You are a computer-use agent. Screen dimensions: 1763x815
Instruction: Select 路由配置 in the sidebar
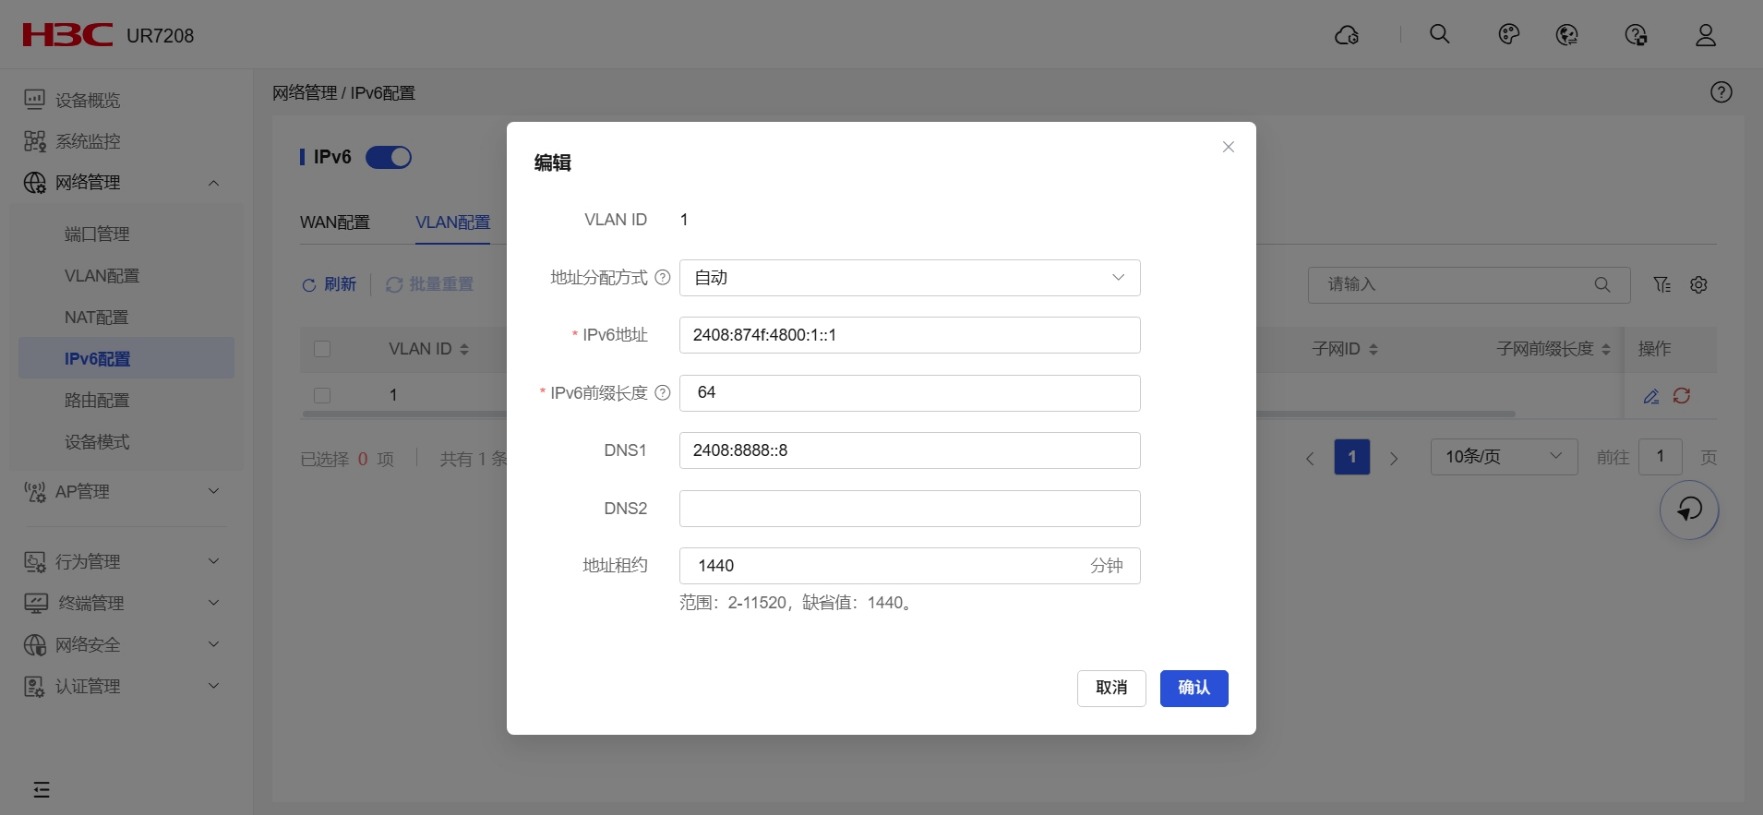click(97, 400)
